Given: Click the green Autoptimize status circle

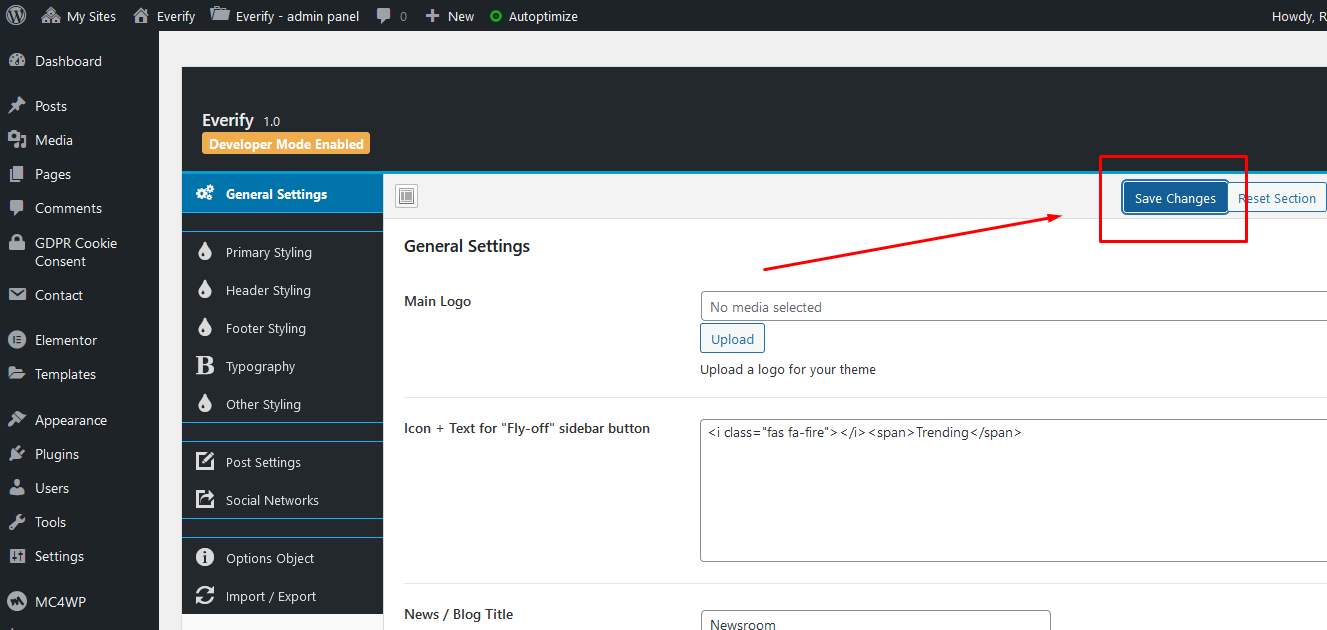Looking at the screenshot, I should pyautogui.click(x=496, y=16).
